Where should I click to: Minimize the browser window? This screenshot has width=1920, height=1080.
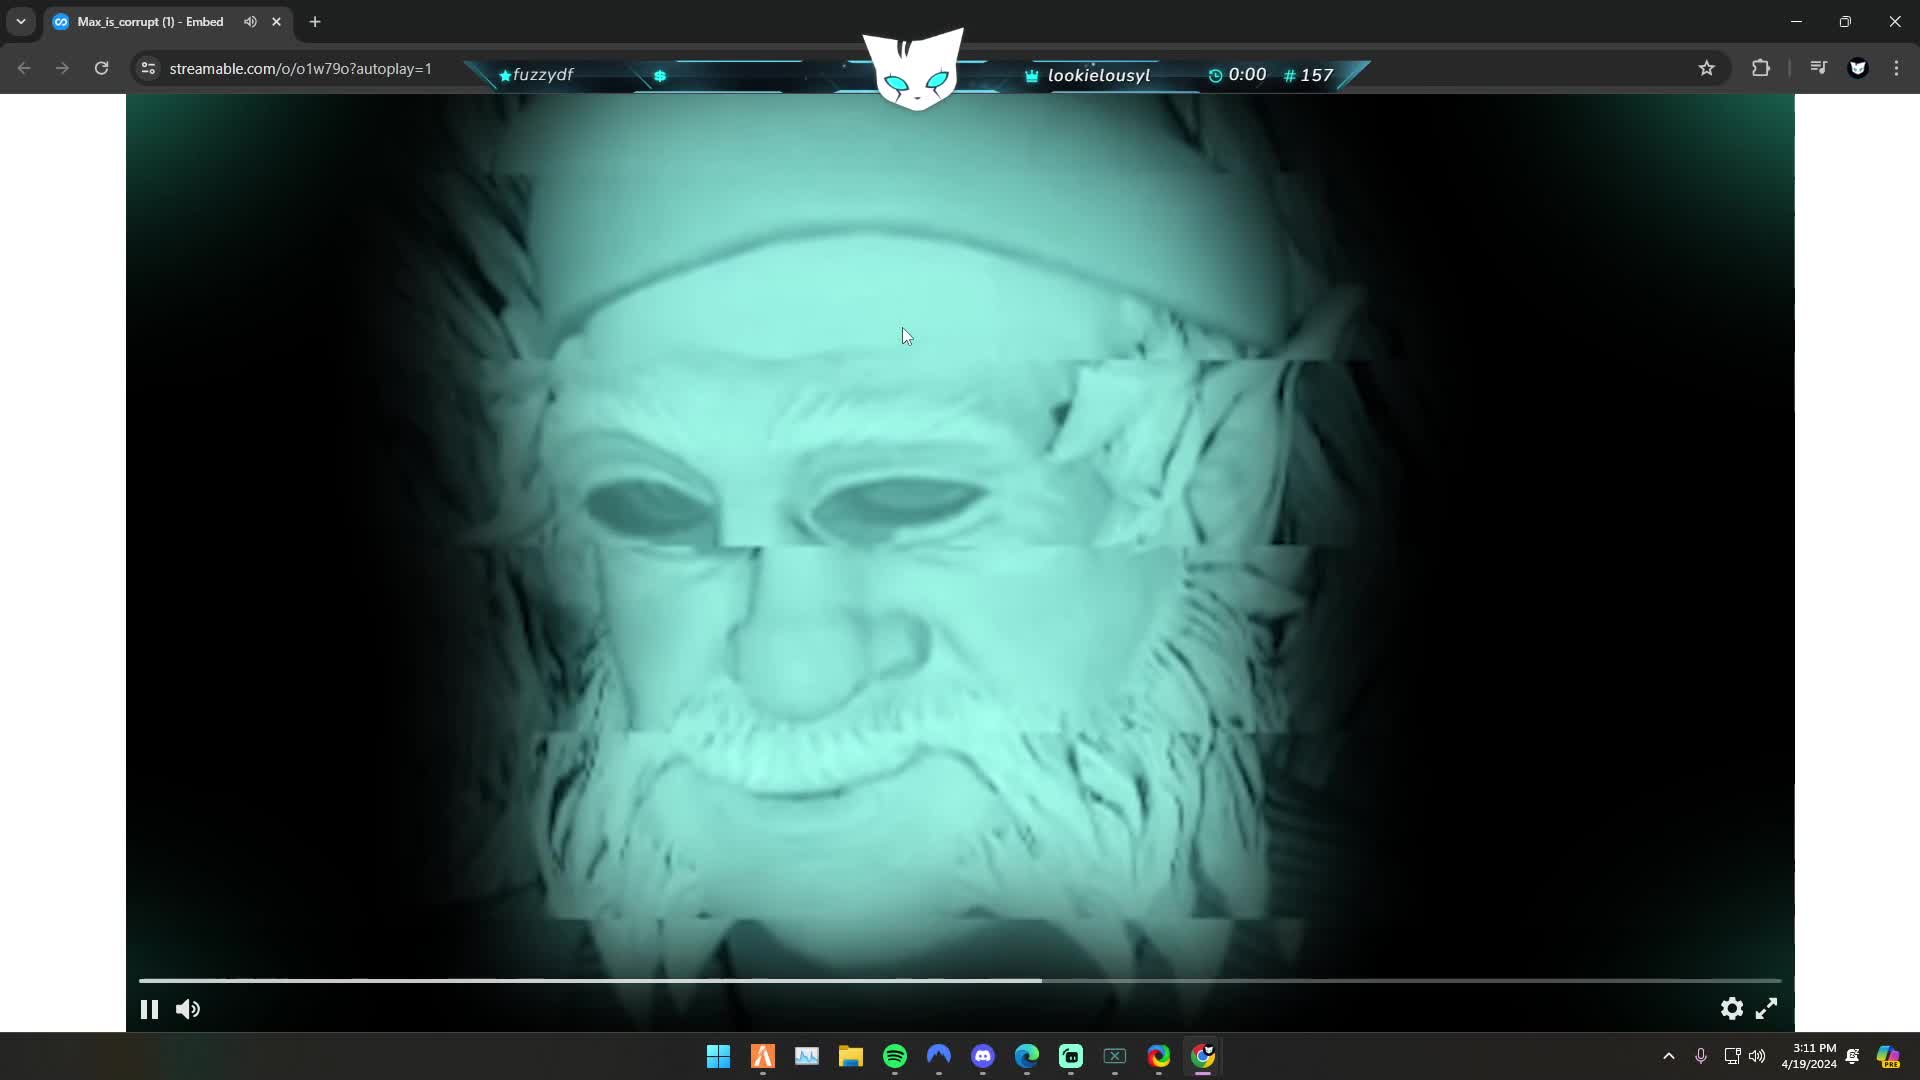click(x=1796, y=21)
